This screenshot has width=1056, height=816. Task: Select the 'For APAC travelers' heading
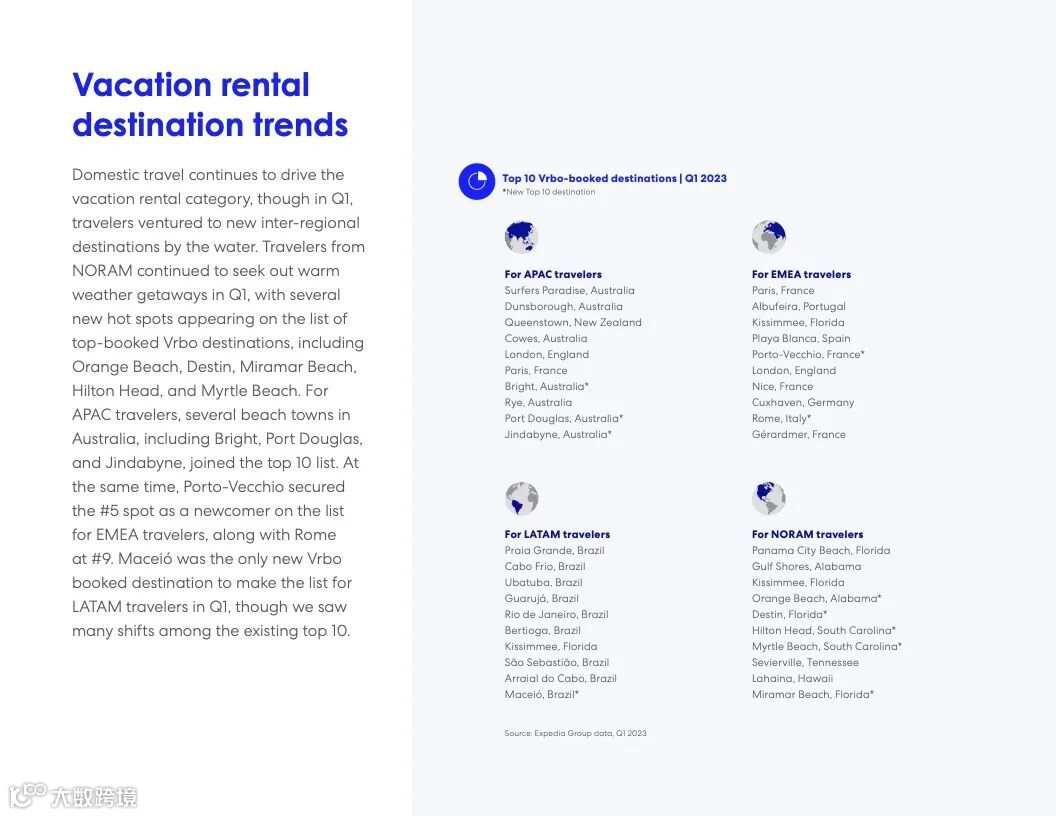553,274
